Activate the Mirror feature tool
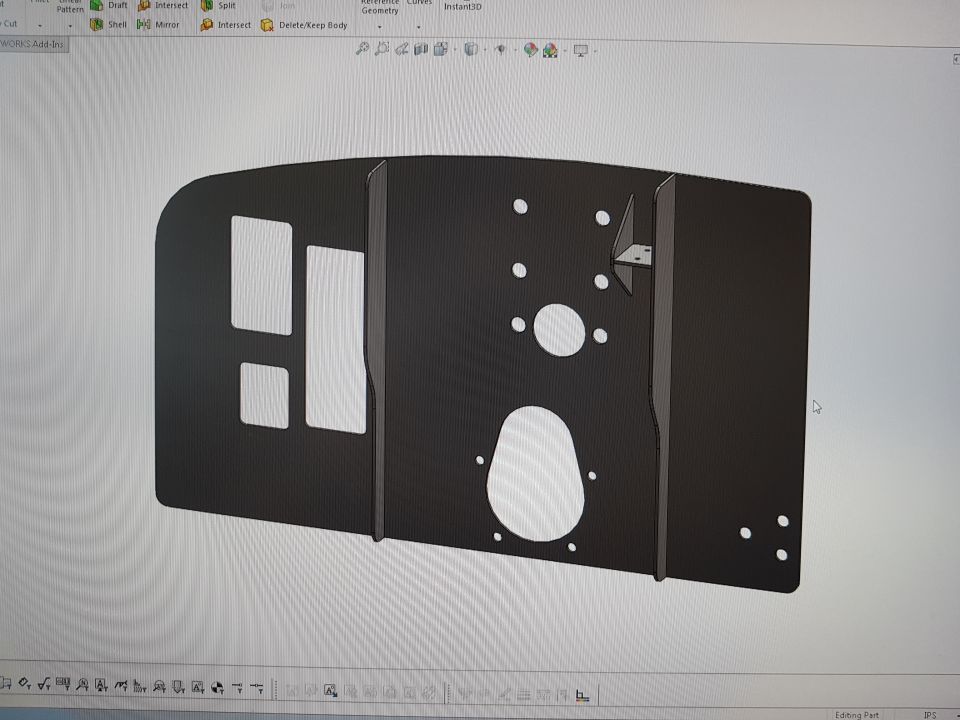The width and height of the screenshot is (960, 720). coord(158,24)
